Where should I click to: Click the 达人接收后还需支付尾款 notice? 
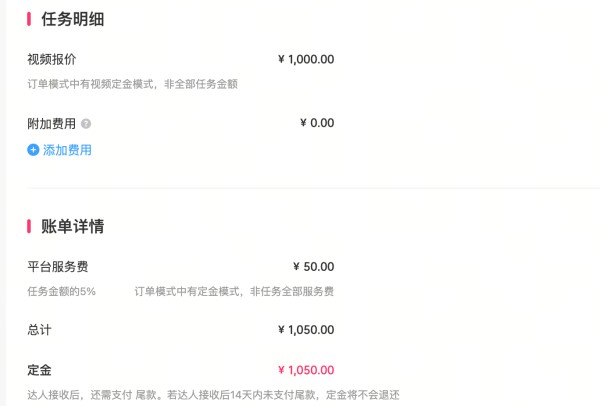click(213, 395)
